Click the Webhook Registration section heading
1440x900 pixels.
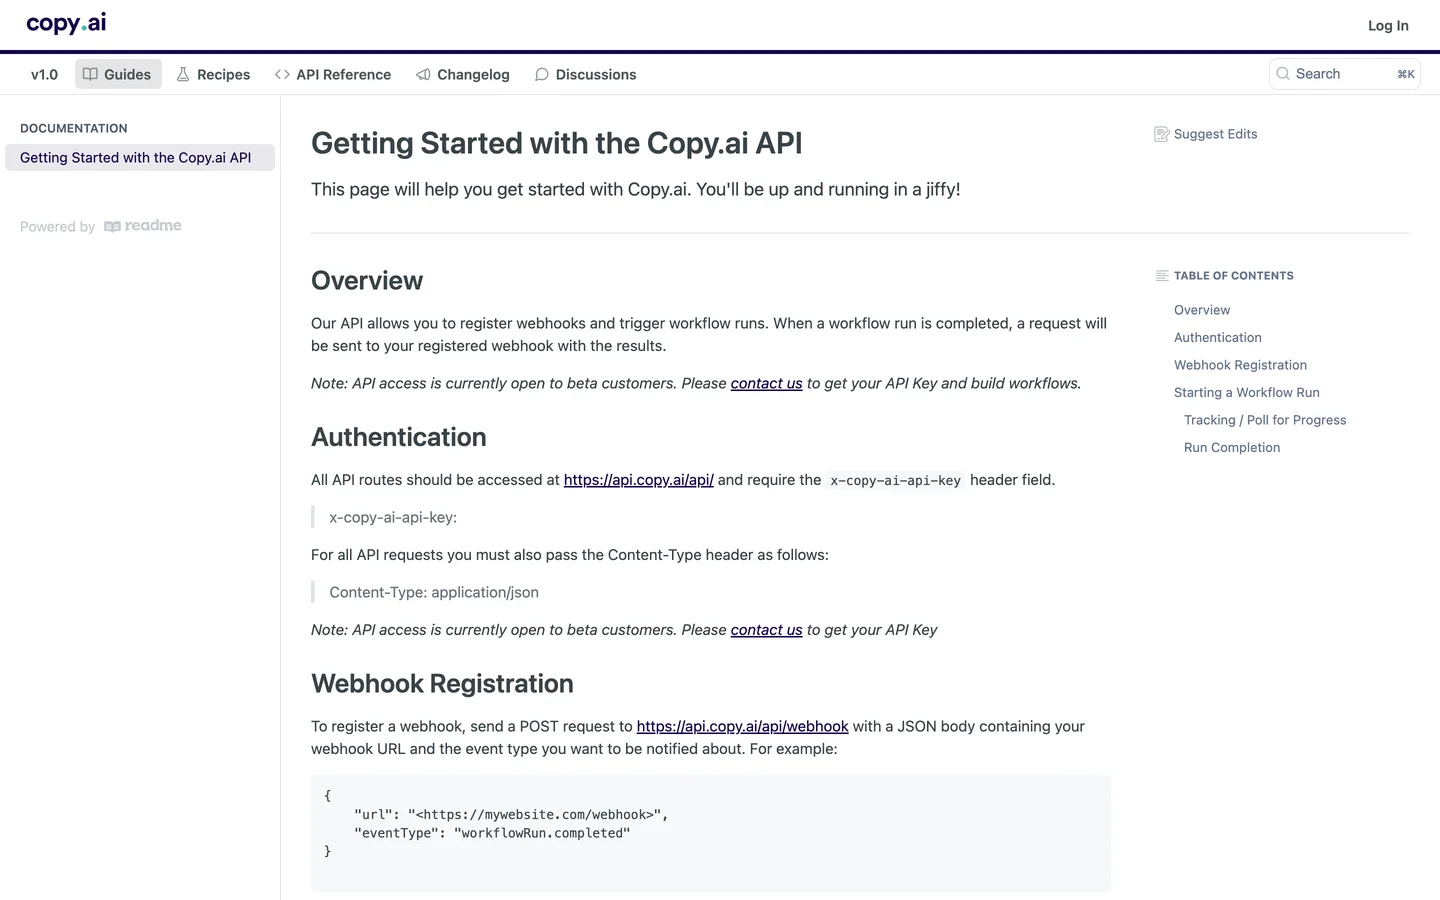pyautogui.click(x=442, y=683)
